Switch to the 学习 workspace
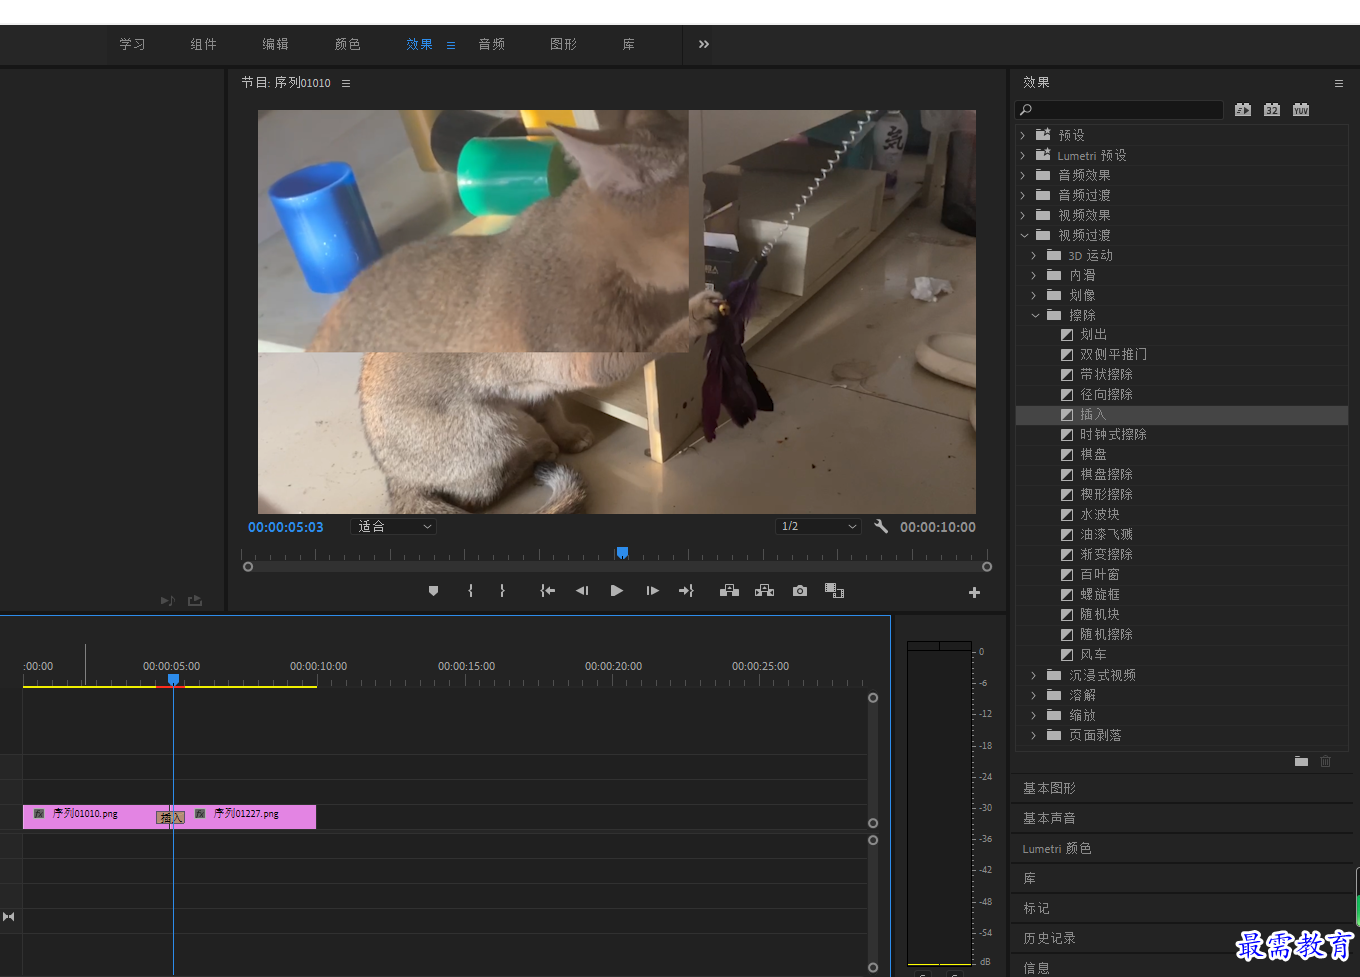The width and height of the screenshot is (1360, 977). (132, 44)
